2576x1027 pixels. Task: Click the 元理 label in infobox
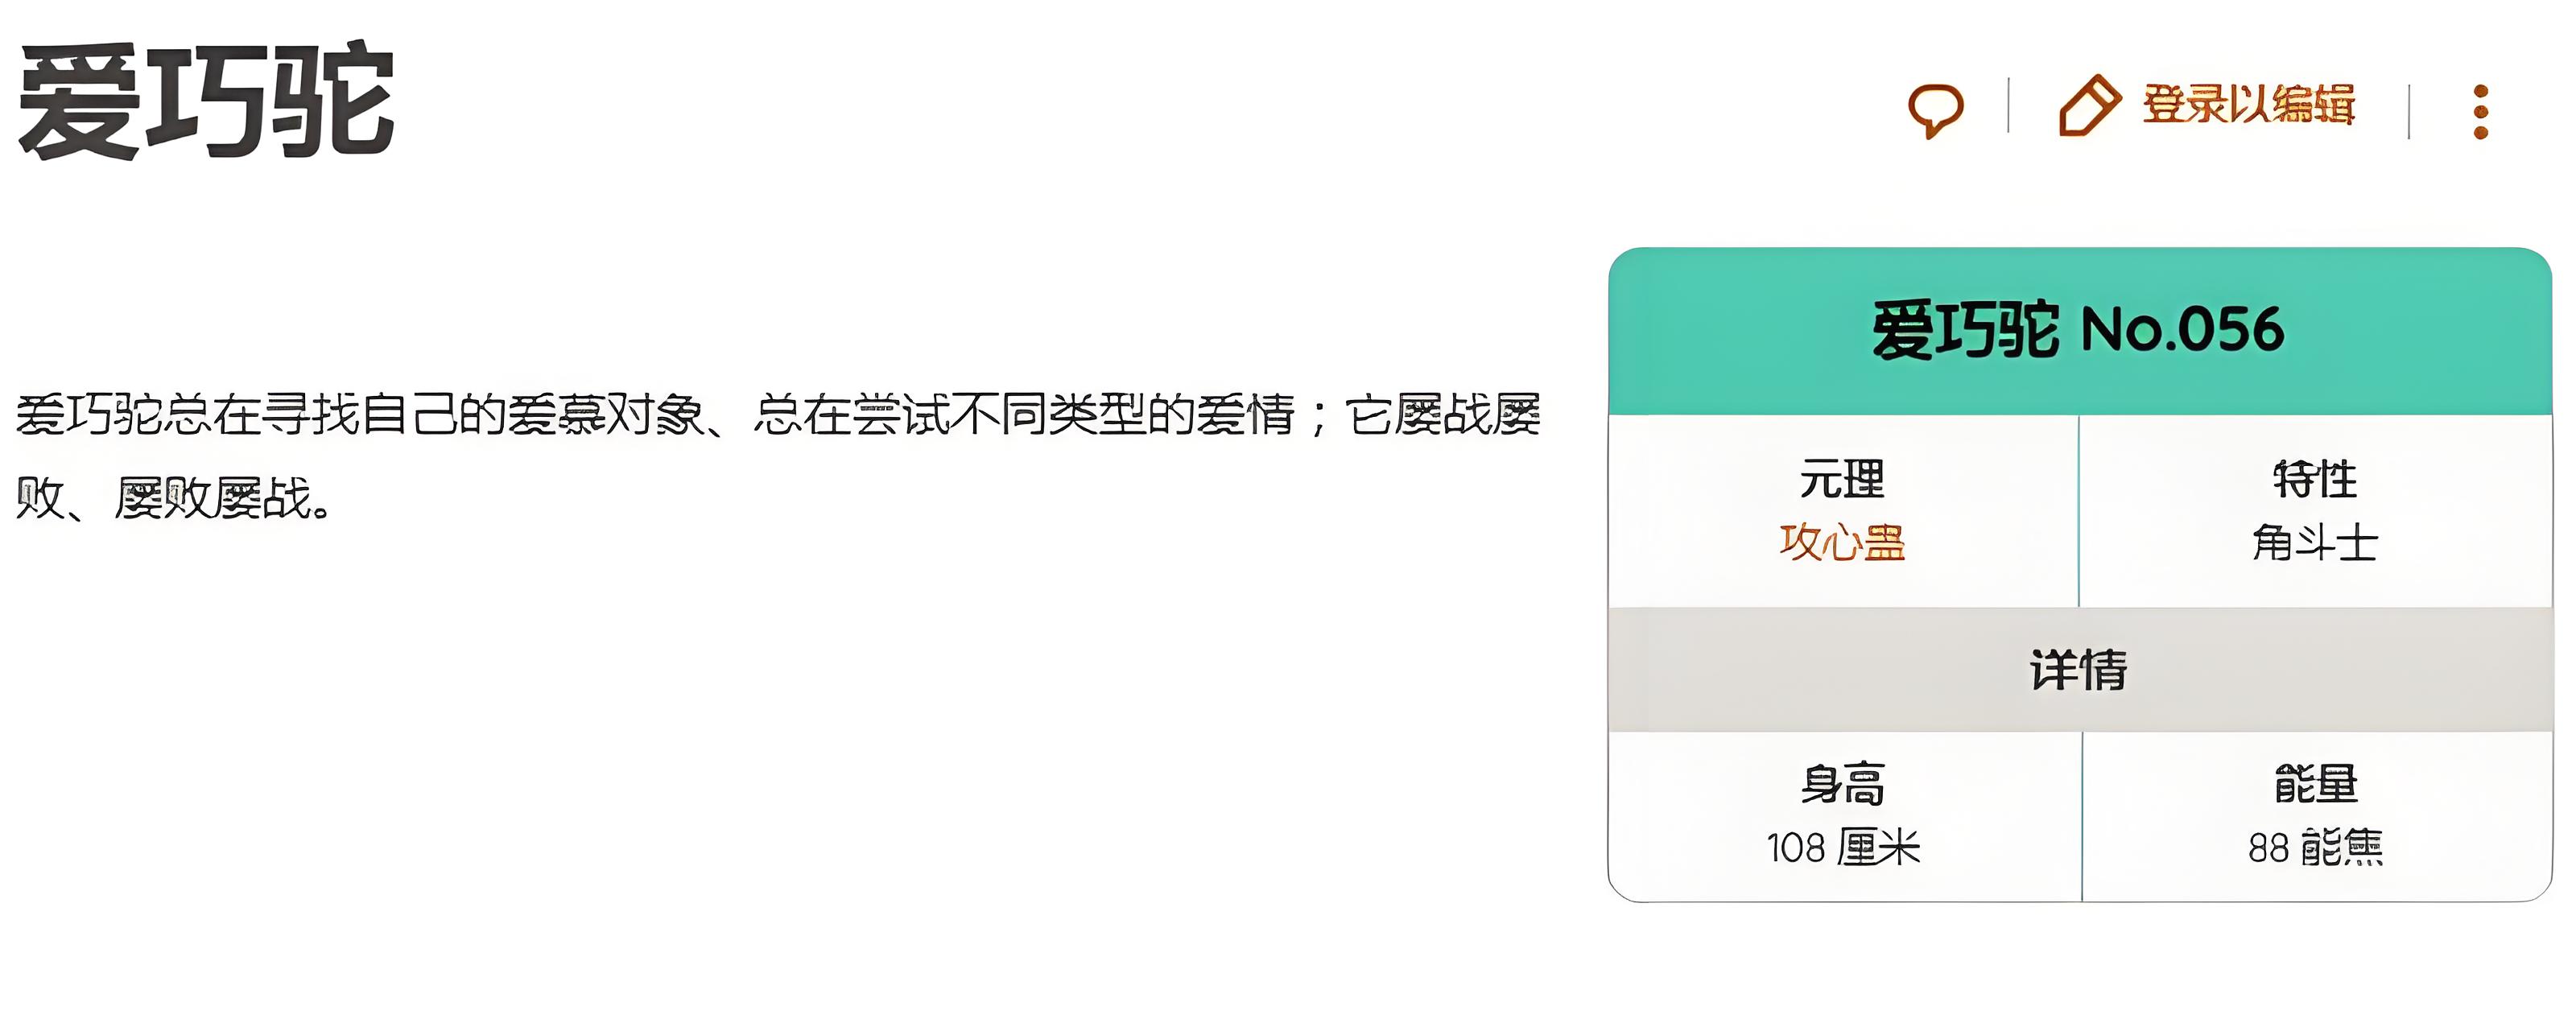(1842, 479)
